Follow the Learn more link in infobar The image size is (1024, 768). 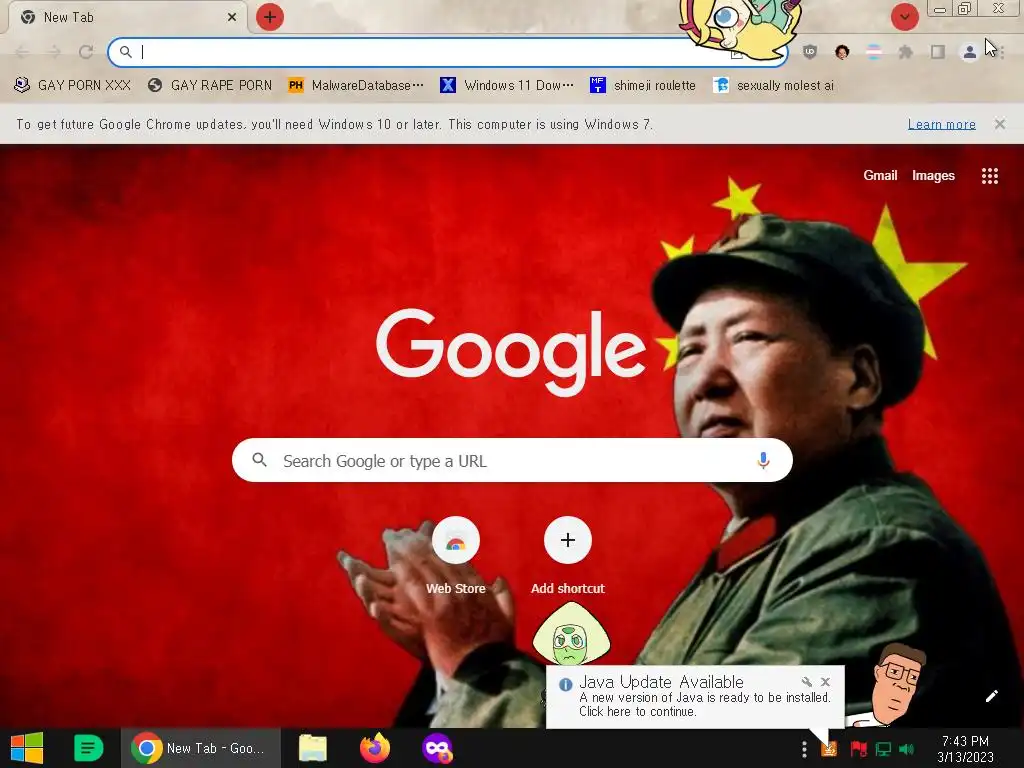[942, 124]
